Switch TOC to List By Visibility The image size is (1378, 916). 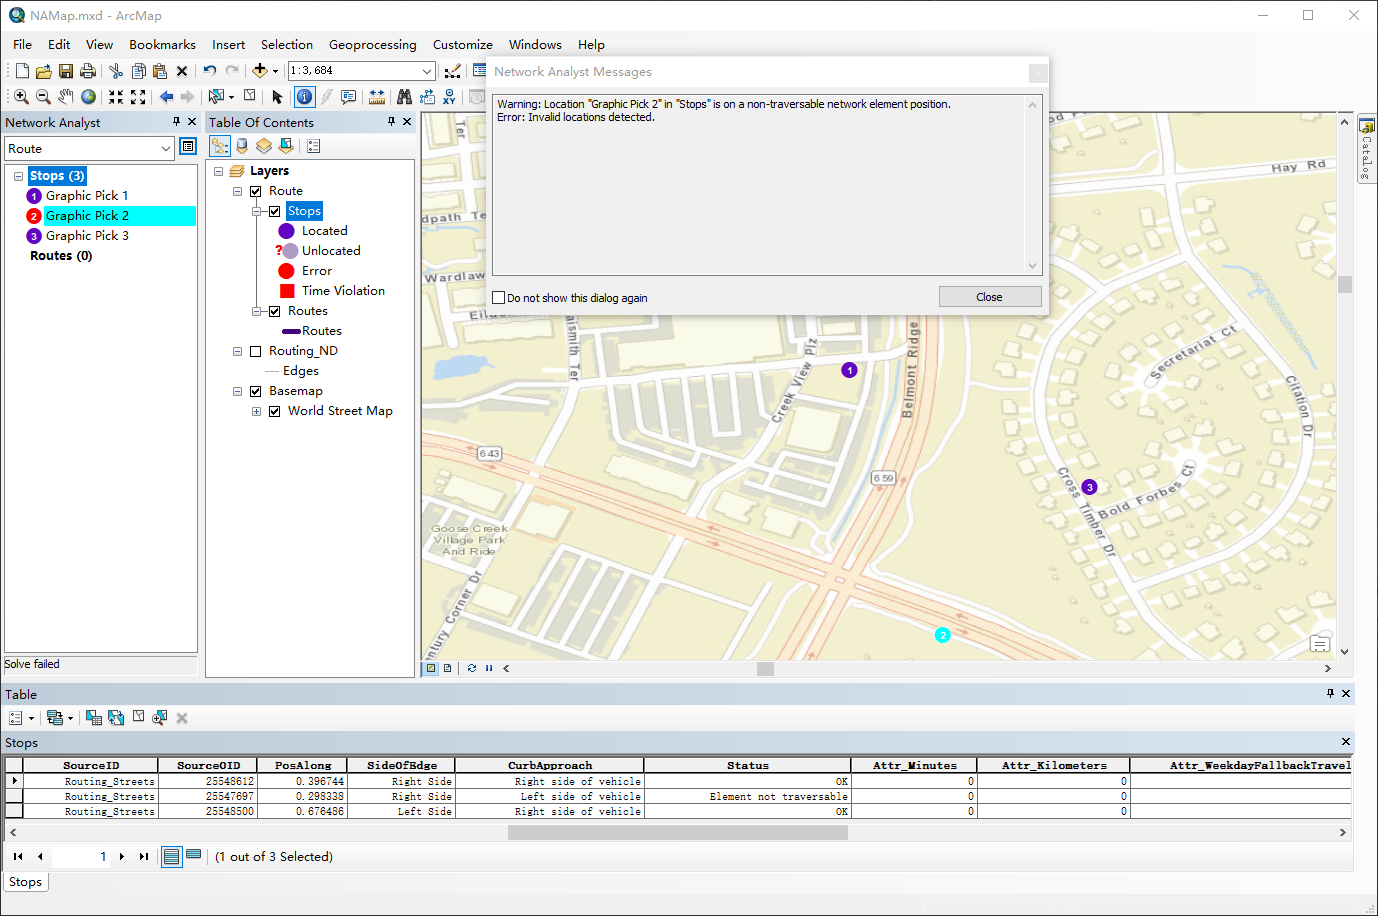pos(264,146)
